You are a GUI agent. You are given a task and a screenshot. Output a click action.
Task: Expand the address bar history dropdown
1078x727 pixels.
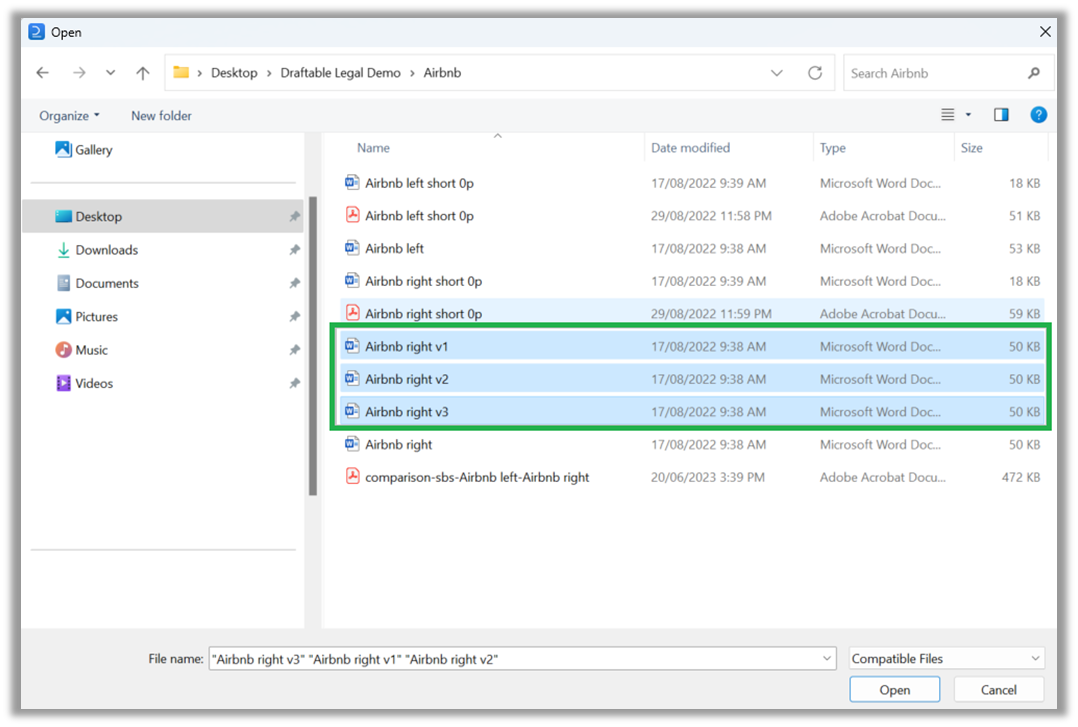776,73
